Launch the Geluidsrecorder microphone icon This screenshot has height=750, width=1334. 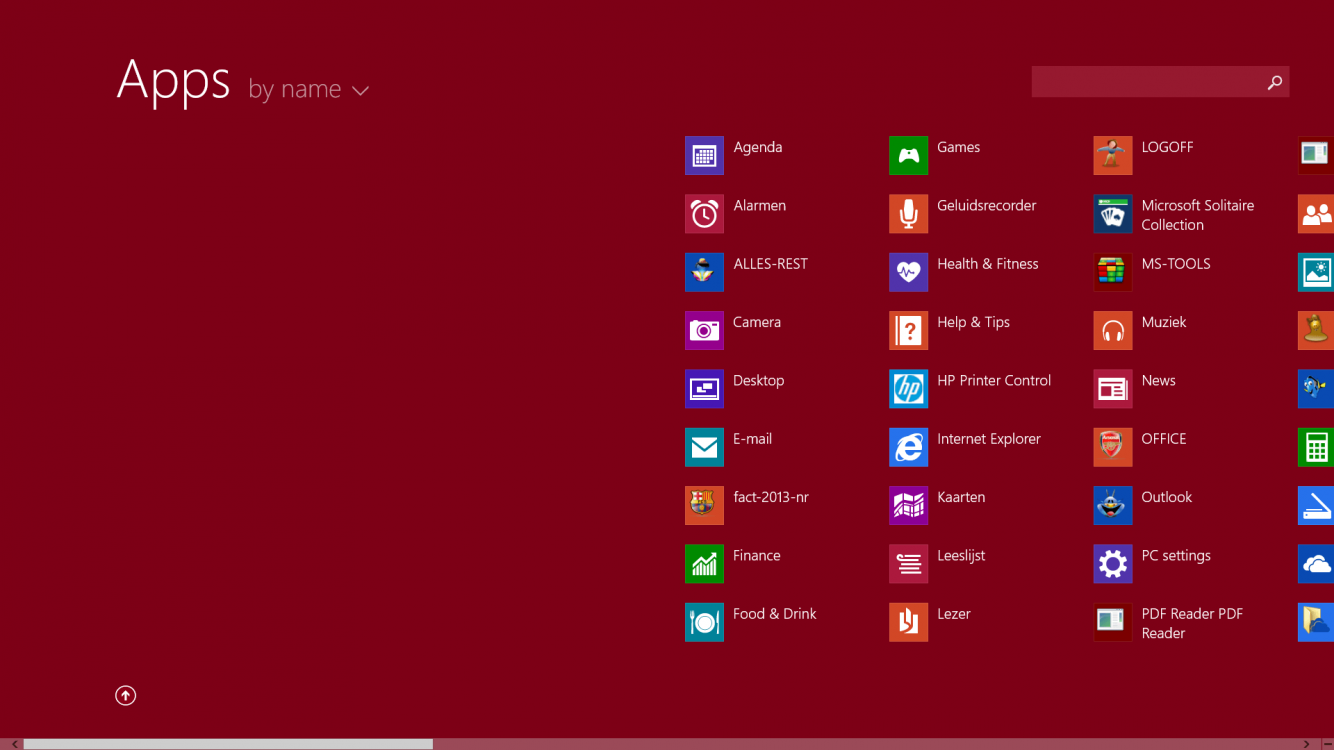(x=908, y=214)
